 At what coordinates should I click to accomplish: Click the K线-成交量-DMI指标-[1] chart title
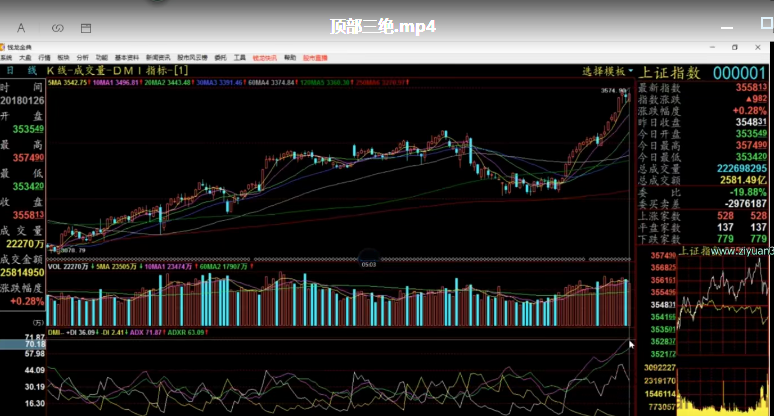point(117,71)
